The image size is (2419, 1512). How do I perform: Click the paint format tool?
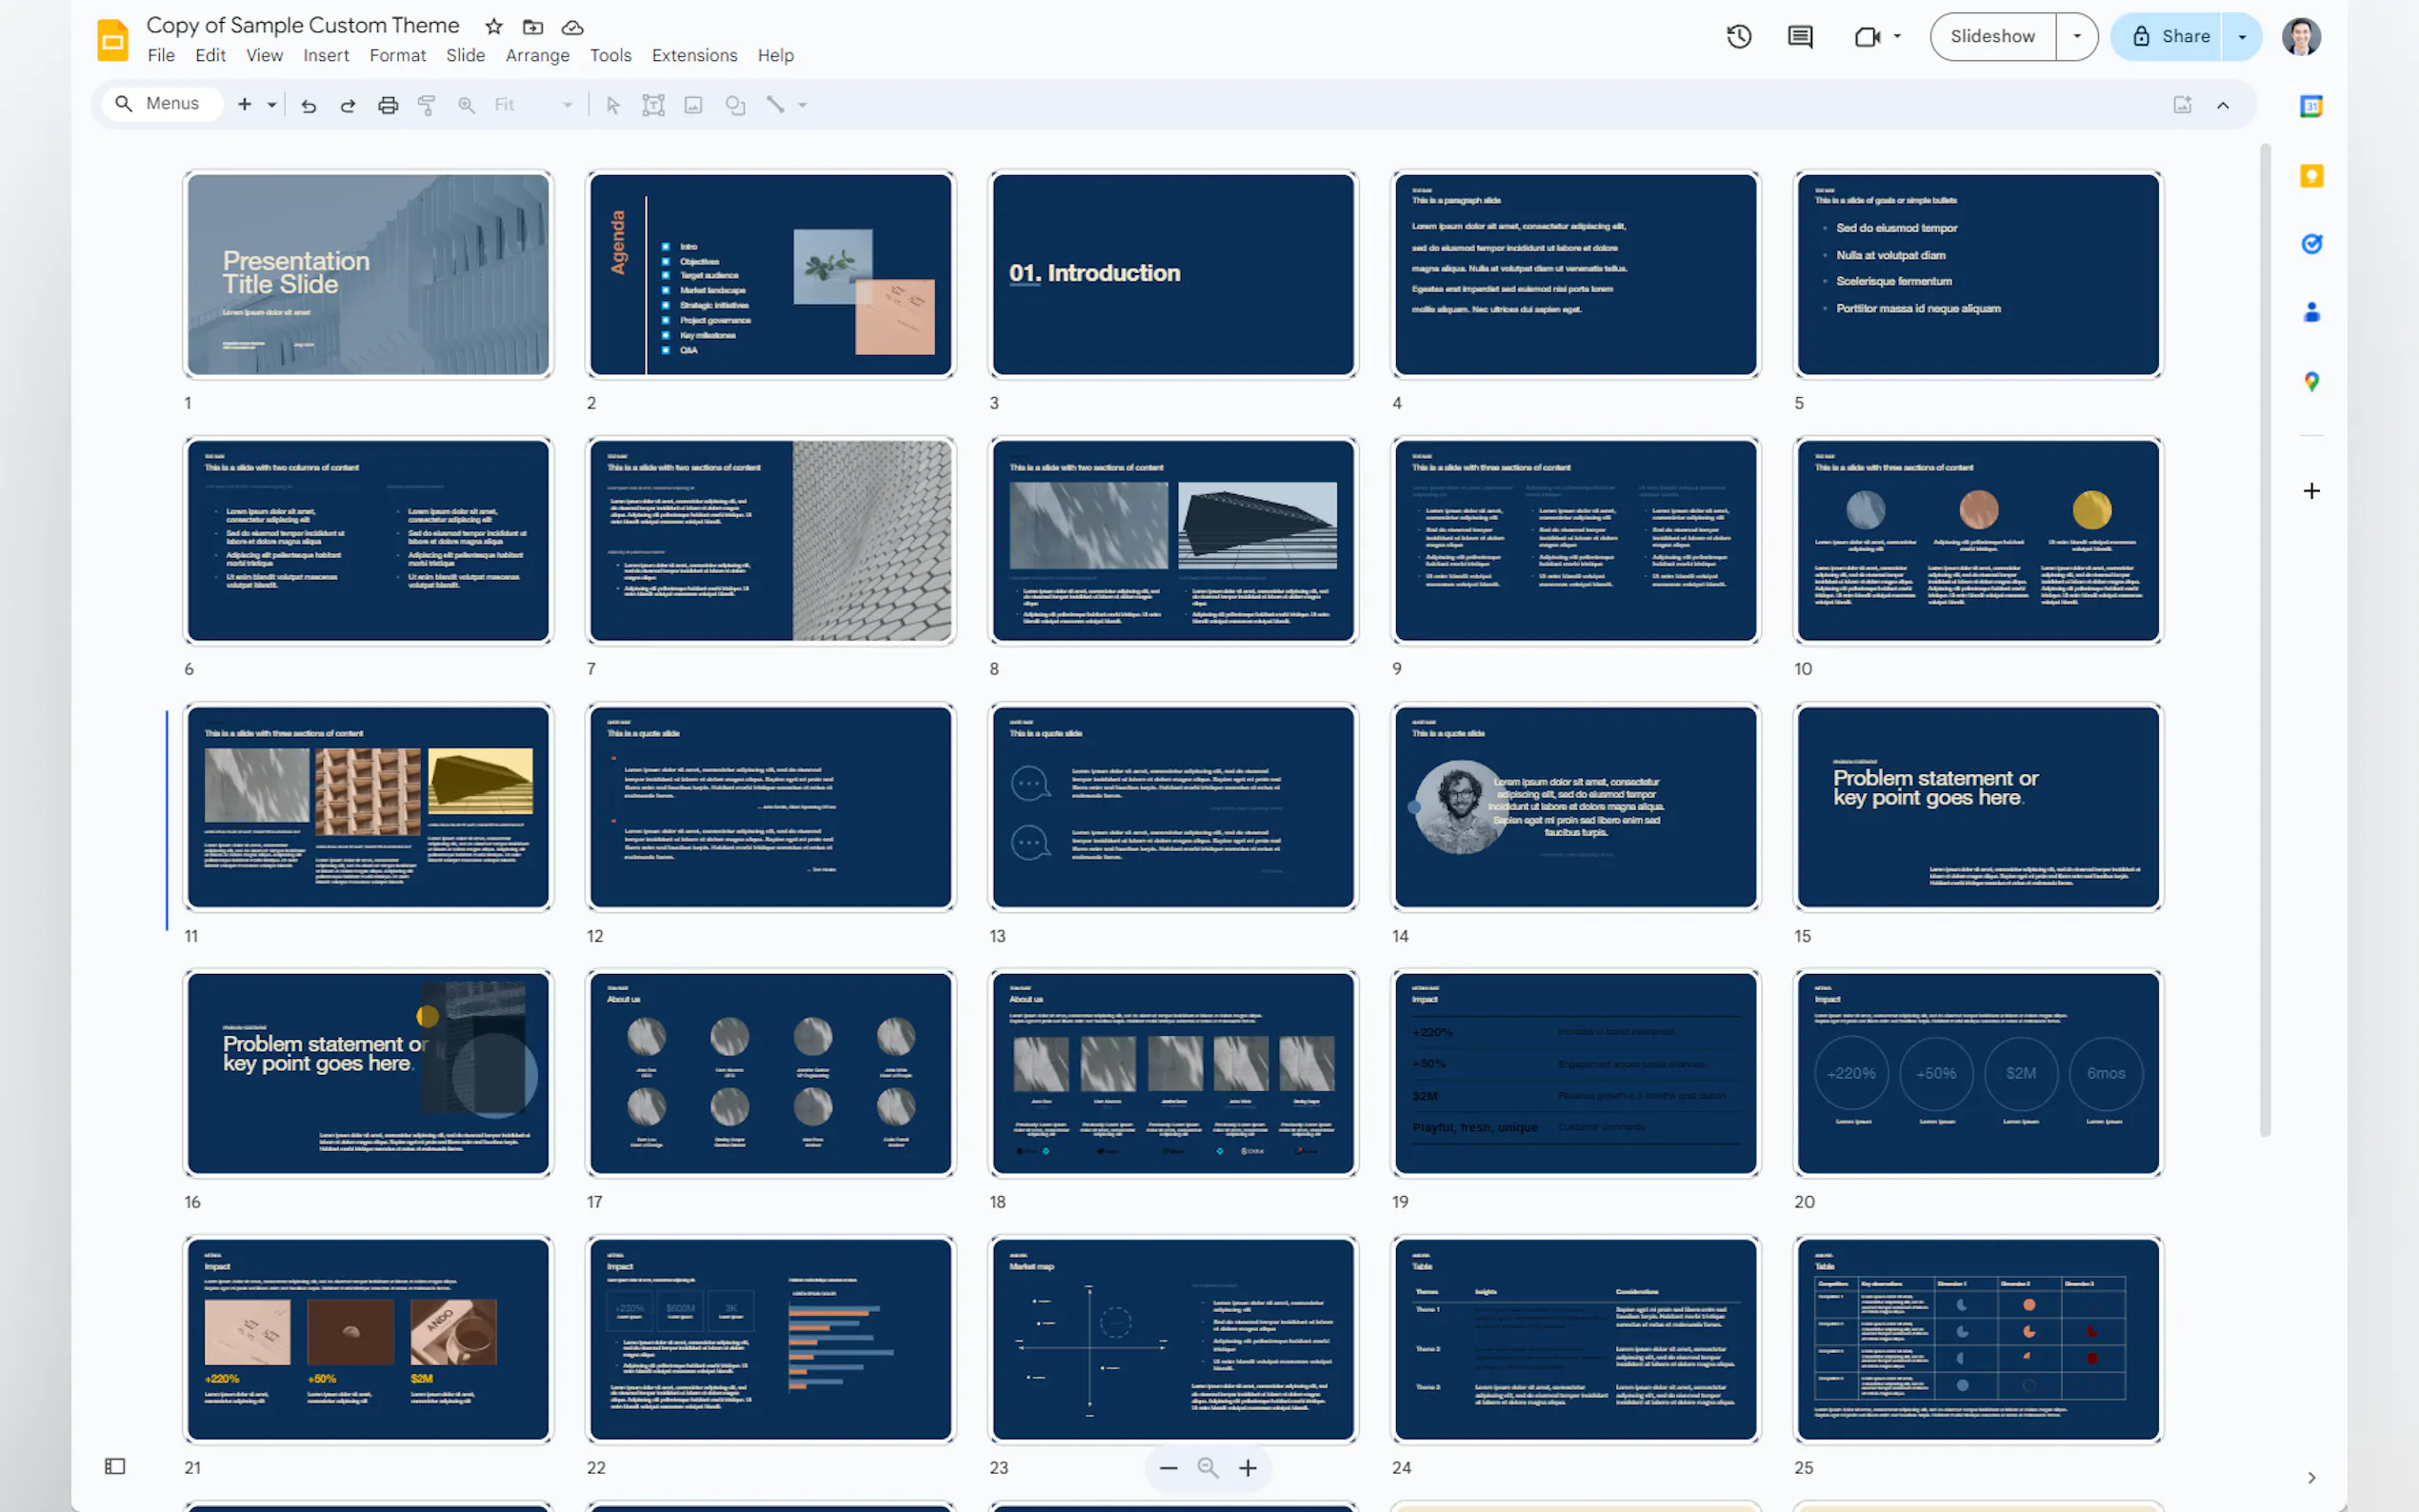(x=427, y=104)
